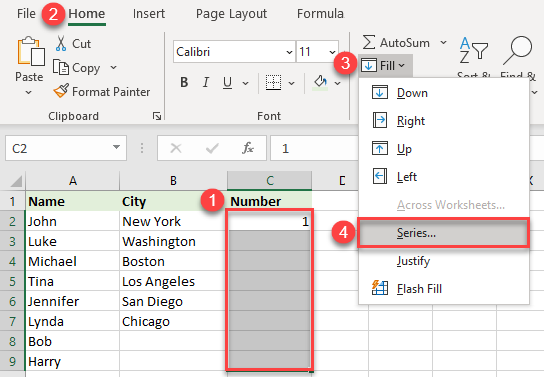
Task: Confirm entry with formula bar checkmark
Action: point(212,148)
